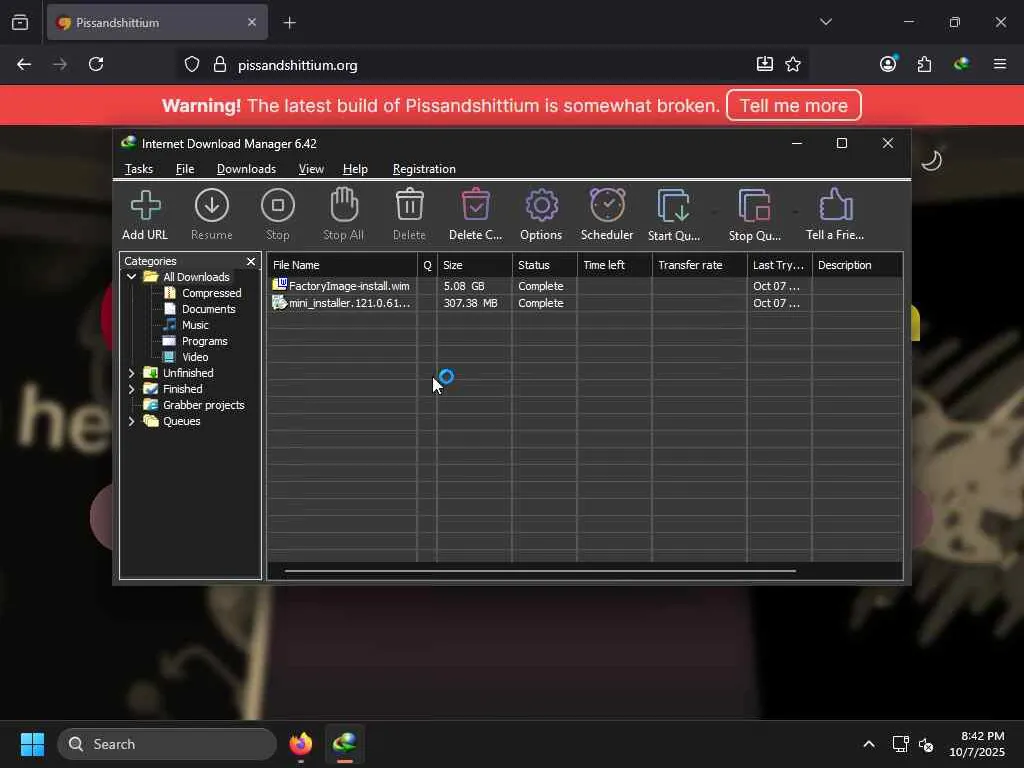This screenshot has width=1024, height=768.
Task: Click the Start Queue icon
Action: (674, 214)
